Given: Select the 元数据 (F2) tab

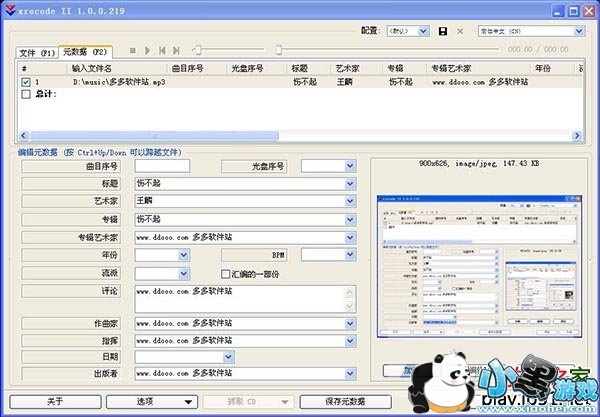Looking at the screenshot, I should click(85, 50).
